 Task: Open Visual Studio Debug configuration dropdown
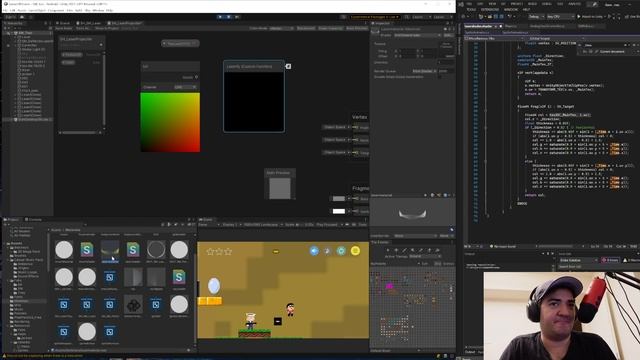point(536,17)
